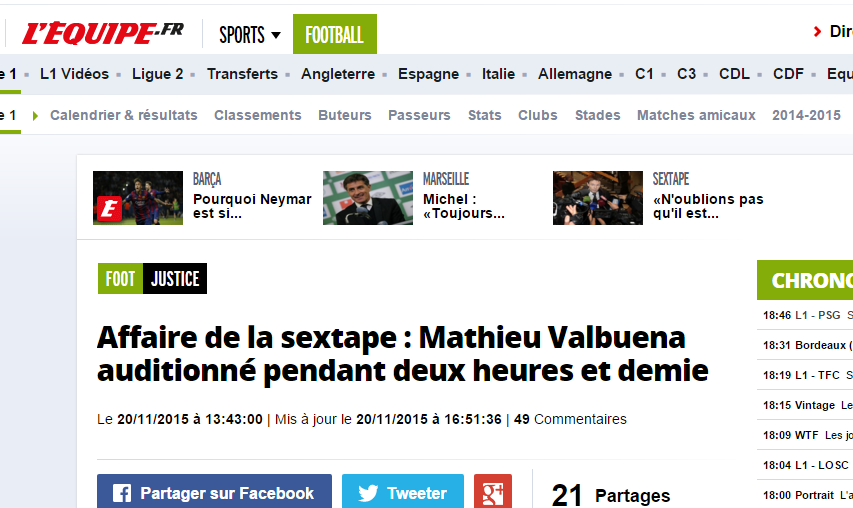
Task: Open the Transferts section
Action: (x=242, y=74)
